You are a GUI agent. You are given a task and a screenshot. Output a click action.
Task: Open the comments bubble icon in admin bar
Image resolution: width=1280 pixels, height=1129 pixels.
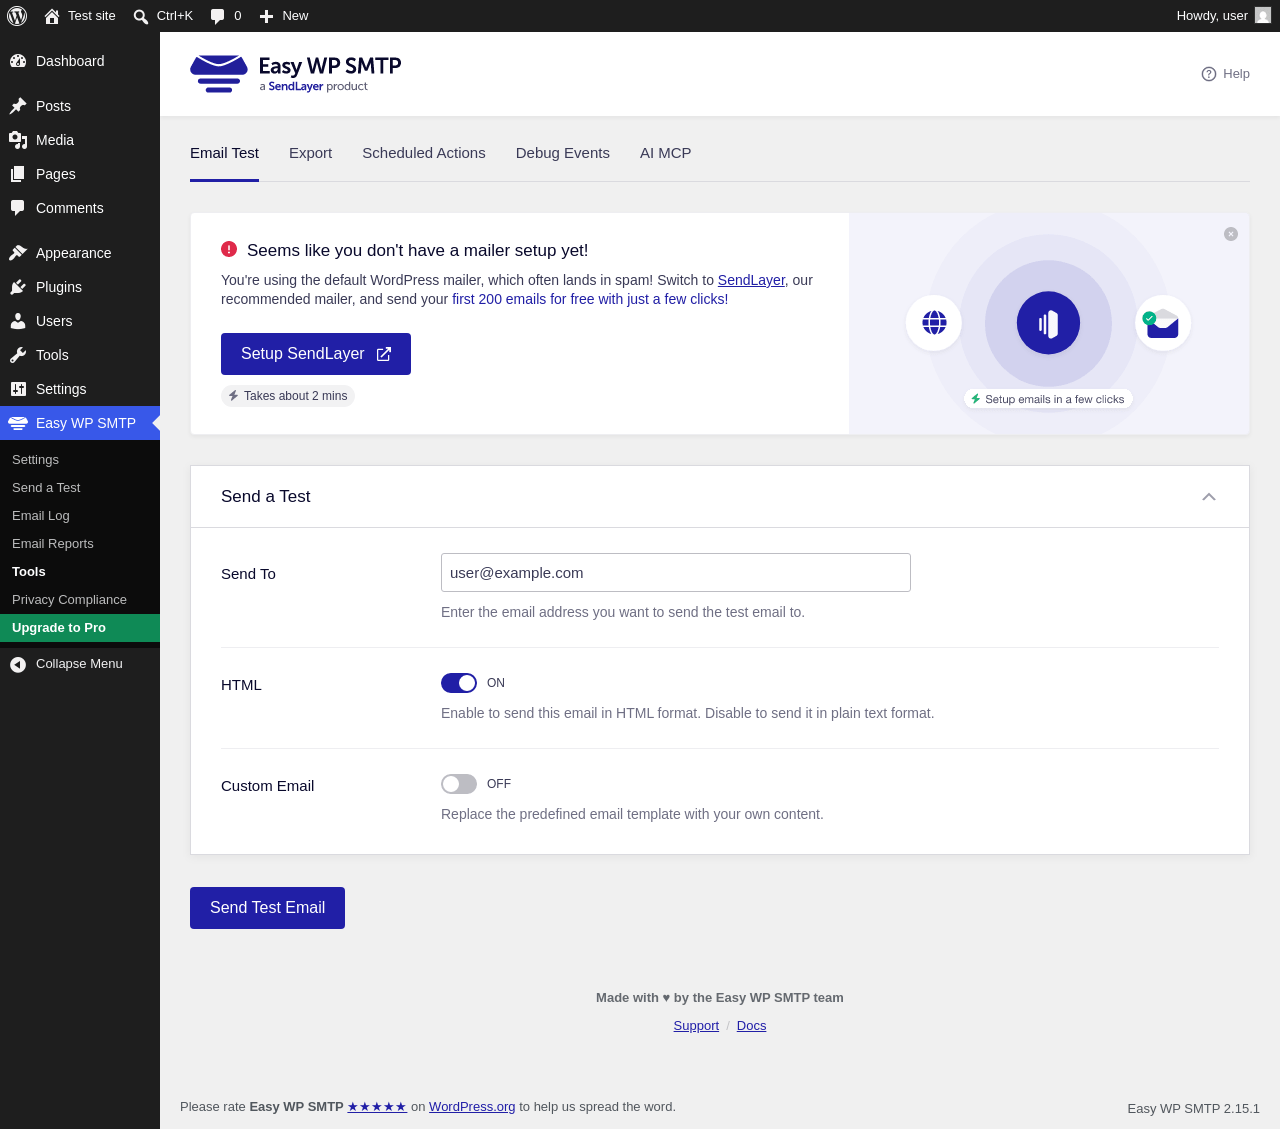tap(217, 16)
